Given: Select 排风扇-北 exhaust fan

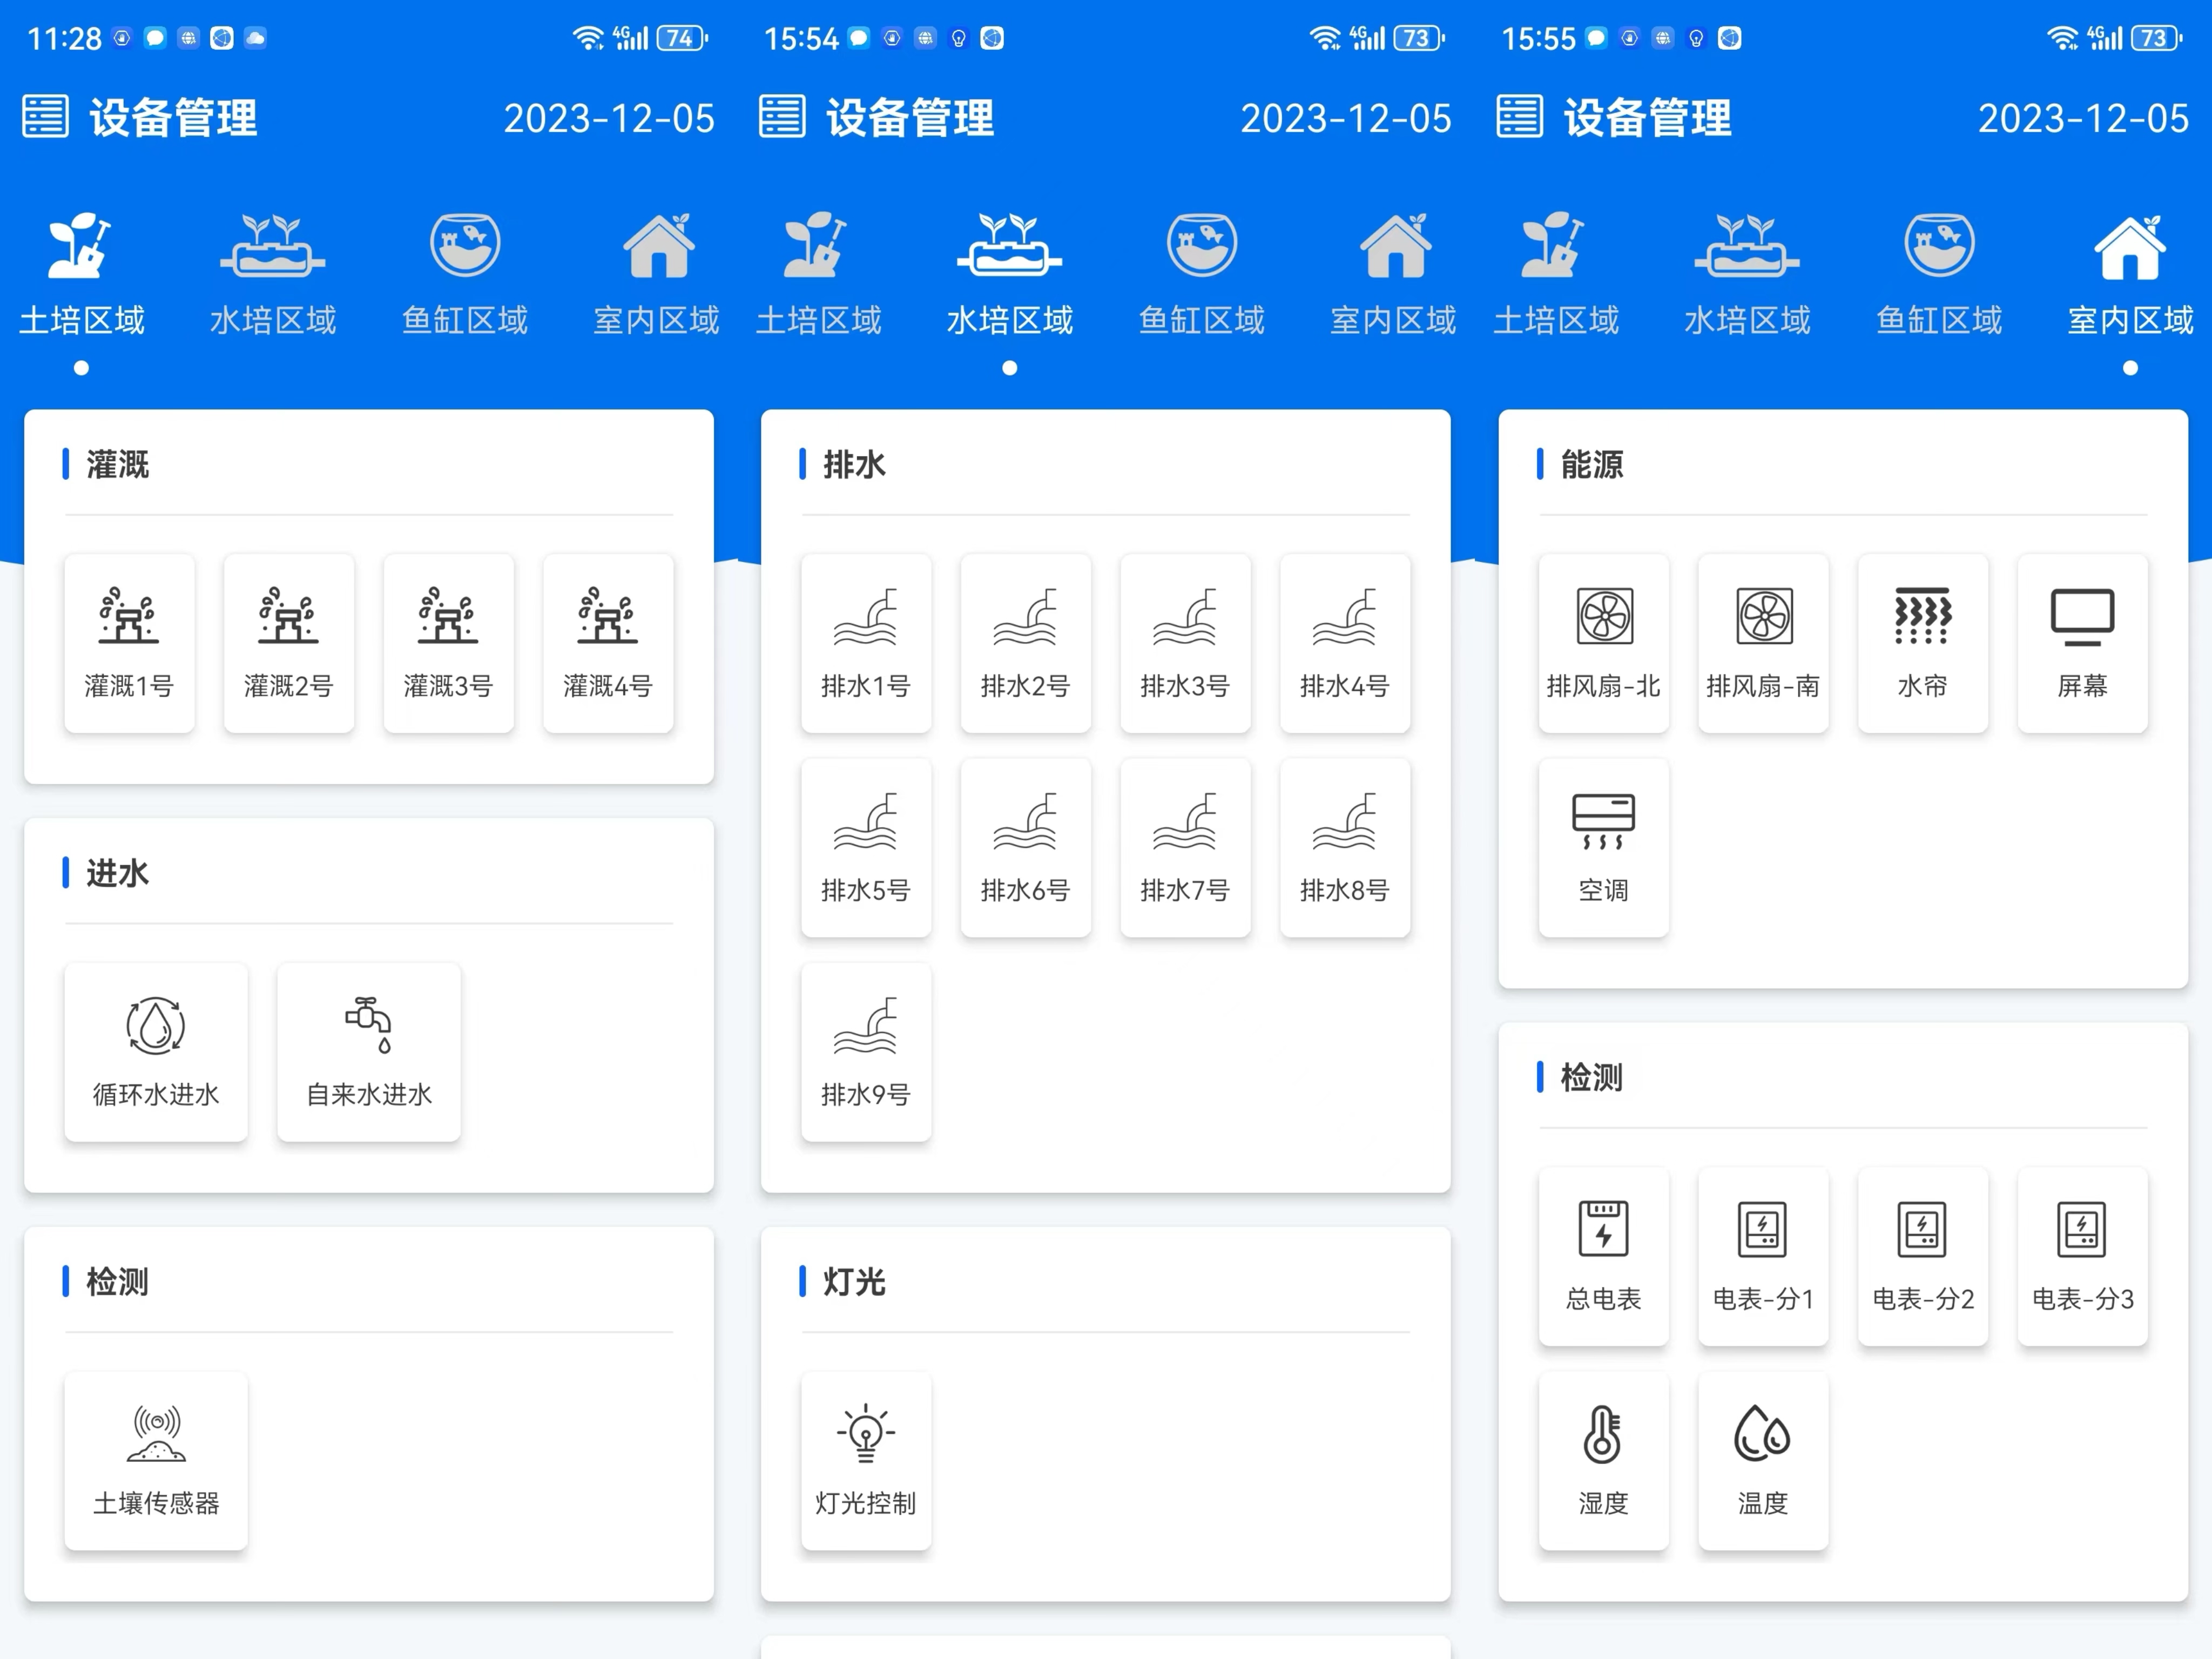Looking at the screenshot, I should tap(1604, 643).
